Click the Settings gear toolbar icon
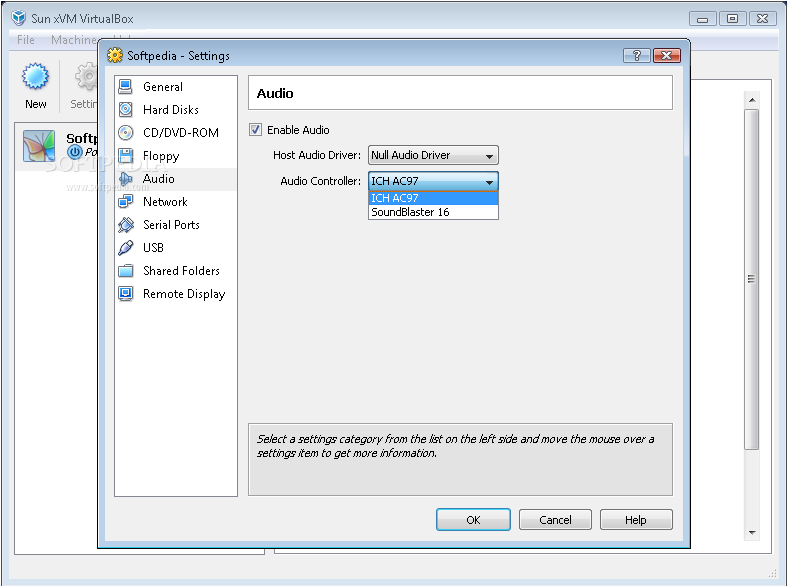Image resolution: width=788 pixels, height=586 pixels. click(86, 76)
